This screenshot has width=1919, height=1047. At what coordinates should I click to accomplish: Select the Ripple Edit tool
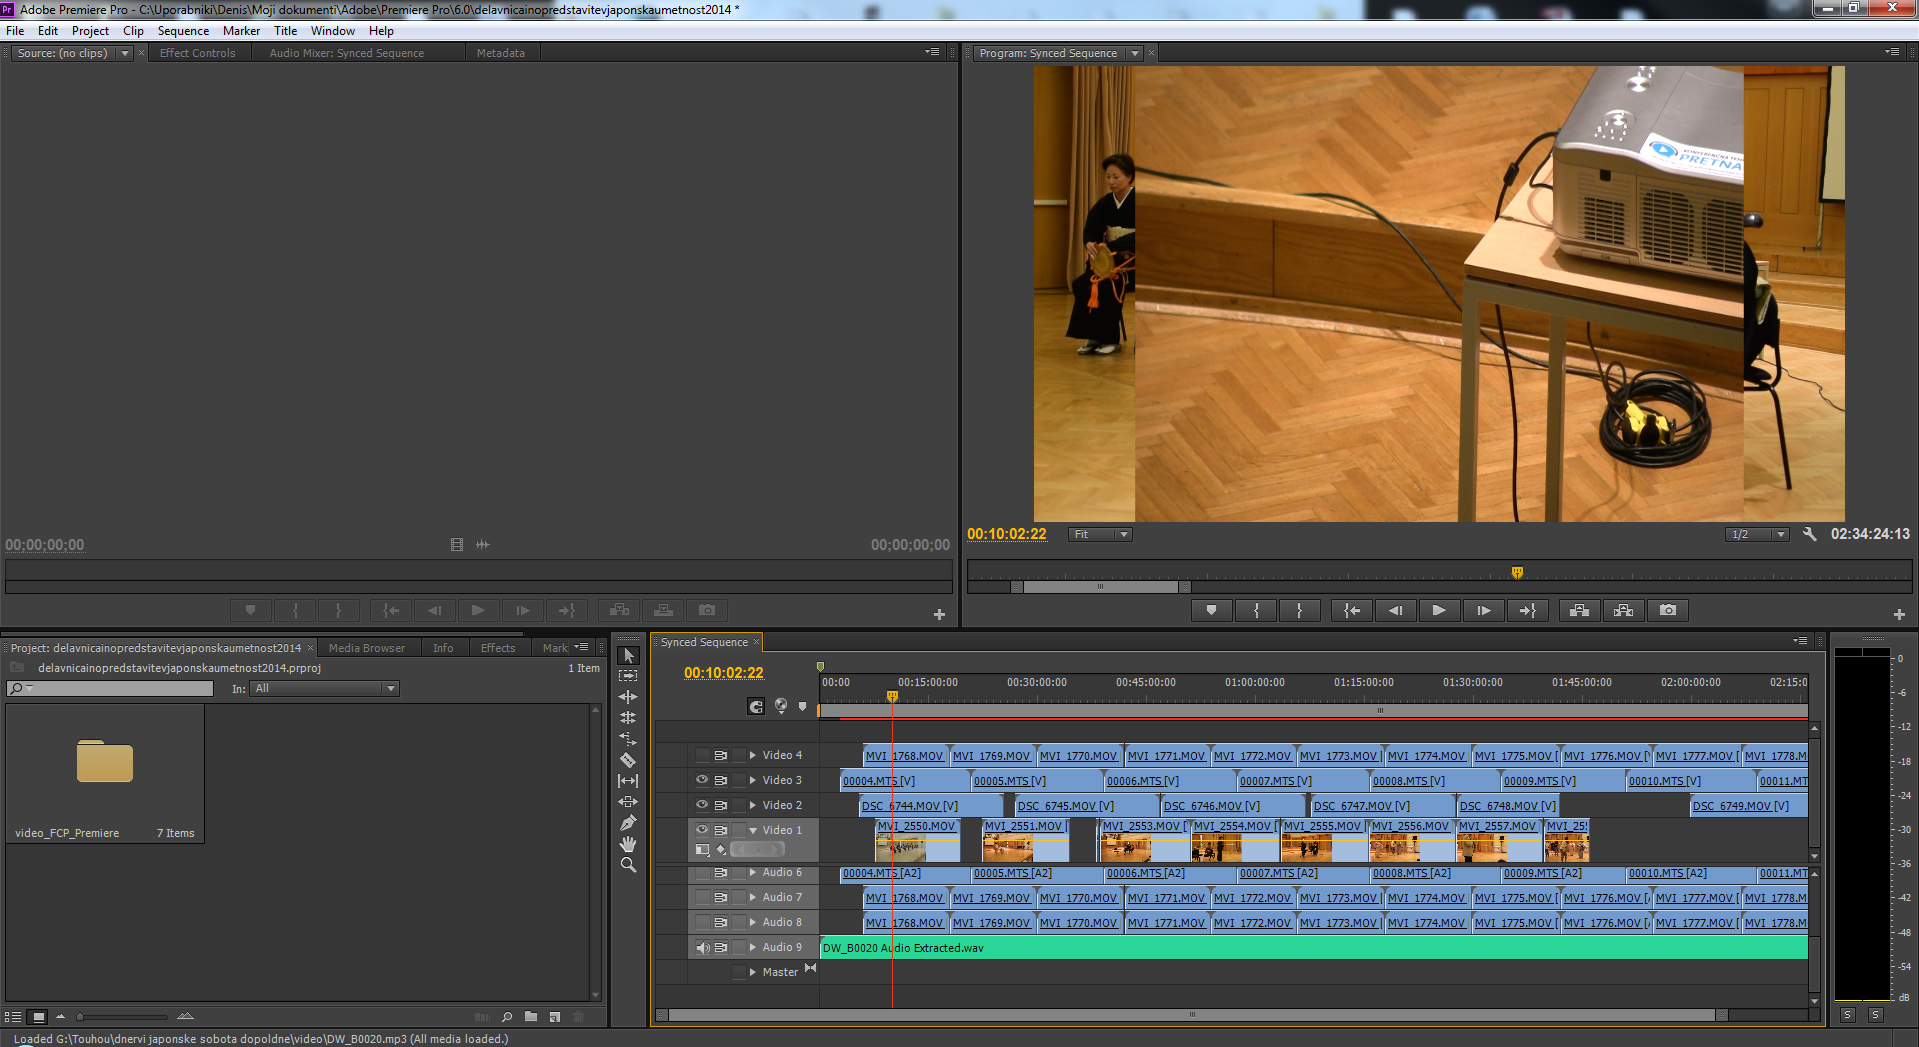tap(628, 697)
